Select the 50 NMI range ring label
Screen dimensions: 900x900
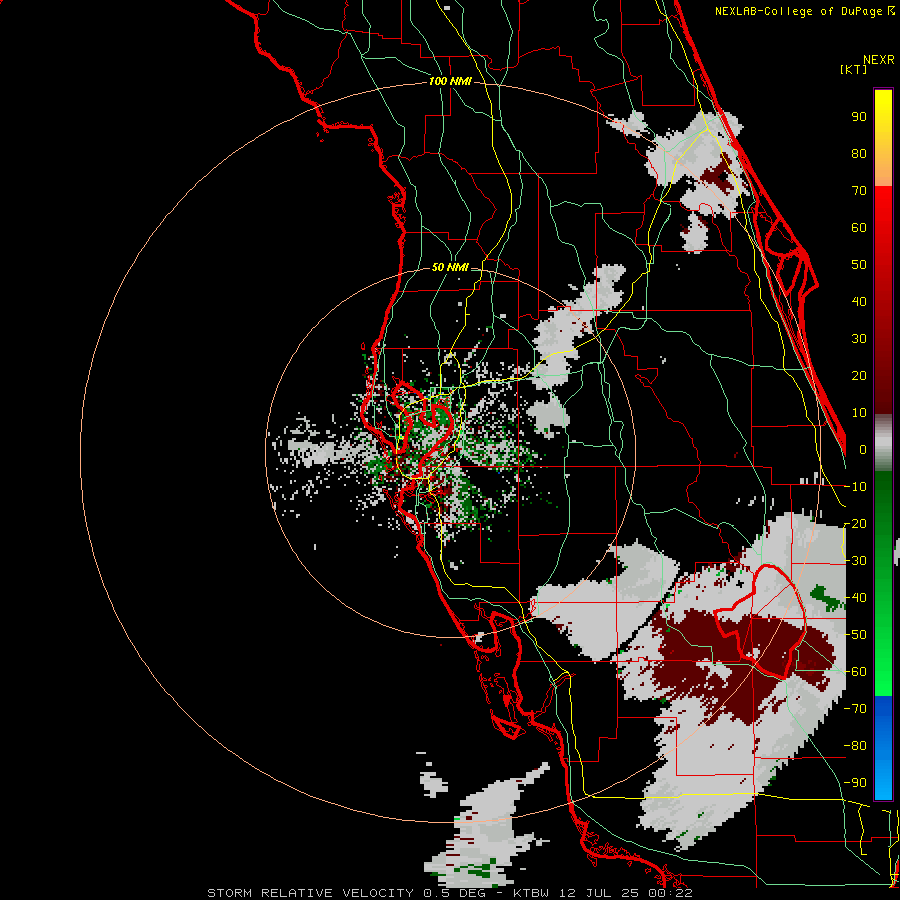click(x=450, y=267)
